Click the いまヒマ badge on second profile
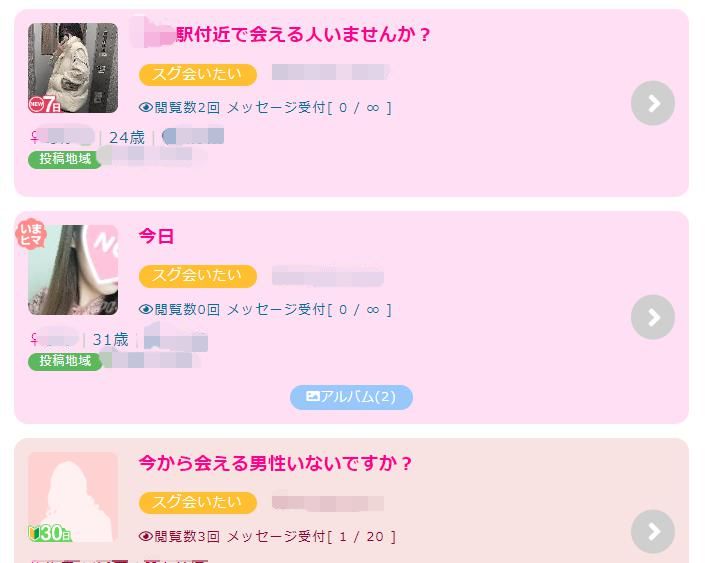 point(31,234)
